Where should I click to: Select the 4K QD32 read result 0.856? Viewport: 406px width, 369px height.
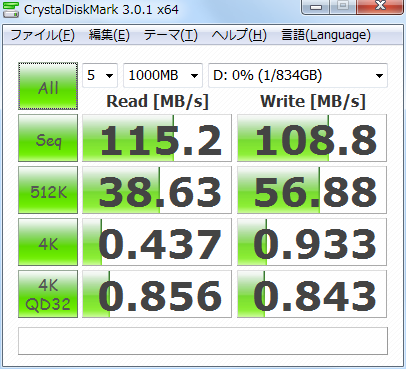(x=157, y=294)
